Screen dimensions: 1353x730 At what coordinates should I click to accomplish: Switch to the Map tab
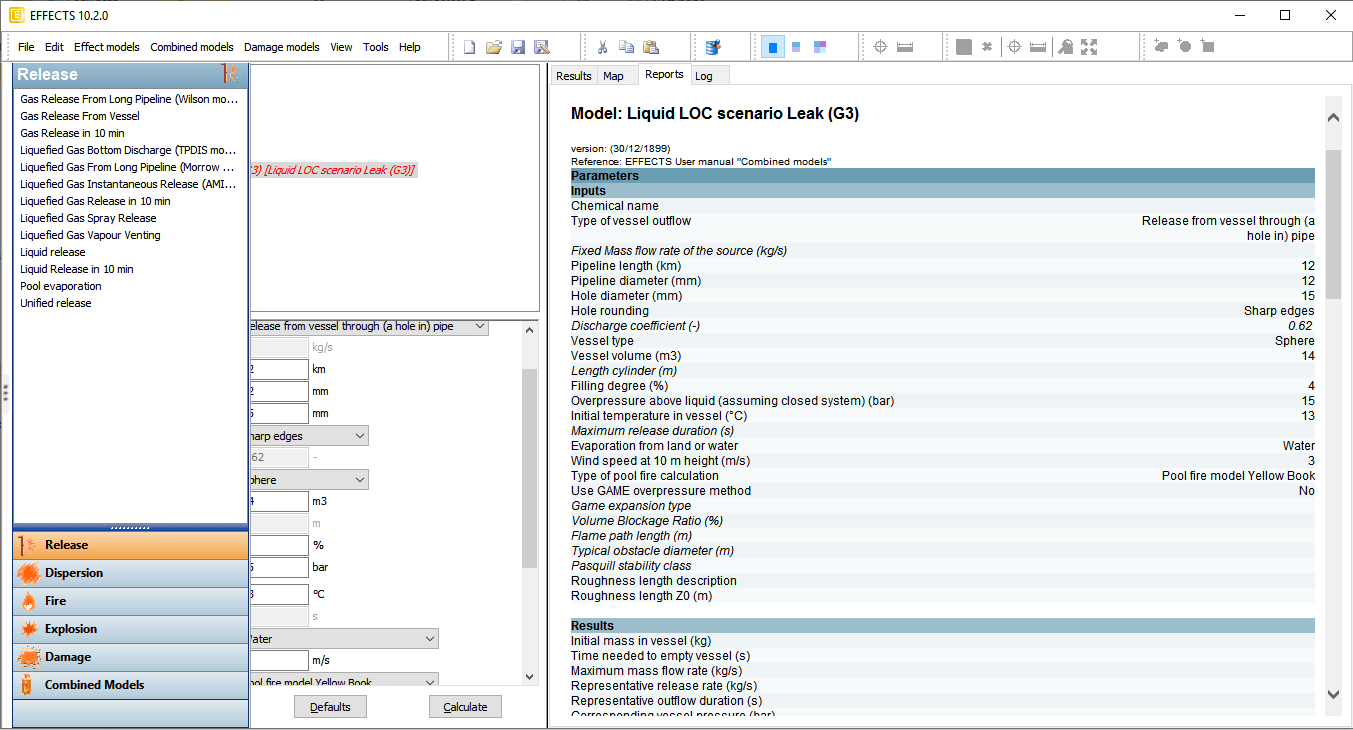pyautogui.click(x=613, y=76)
